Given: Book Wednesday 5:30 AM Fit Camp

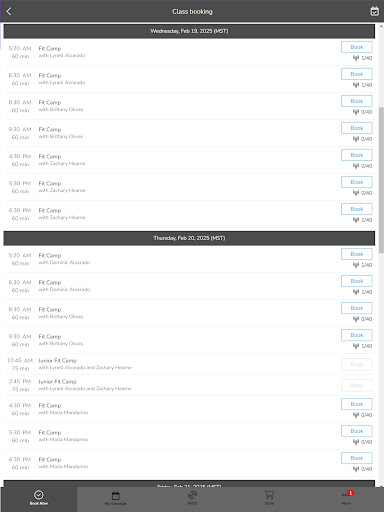Looking at the screenshot, I should [x=357, y=47].
